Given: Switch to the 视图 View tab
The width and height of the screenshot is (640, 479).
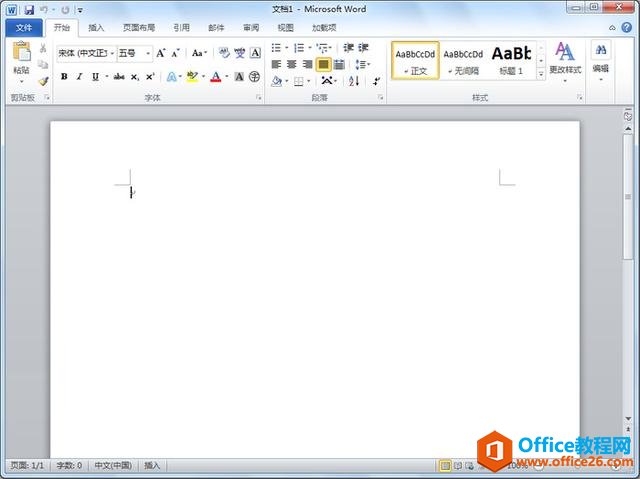Looking at the screenshot, I should tap(286, 28).
